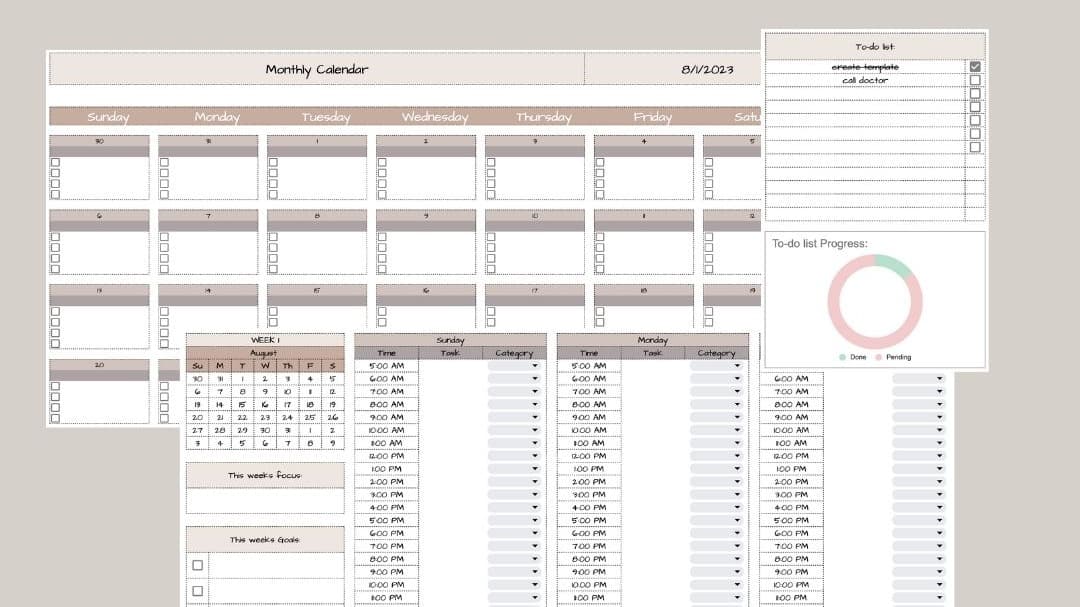Tick the first This weeks Goals checkbox
The height and width of the screenshot is (607, 1080).
click(198, 565)
